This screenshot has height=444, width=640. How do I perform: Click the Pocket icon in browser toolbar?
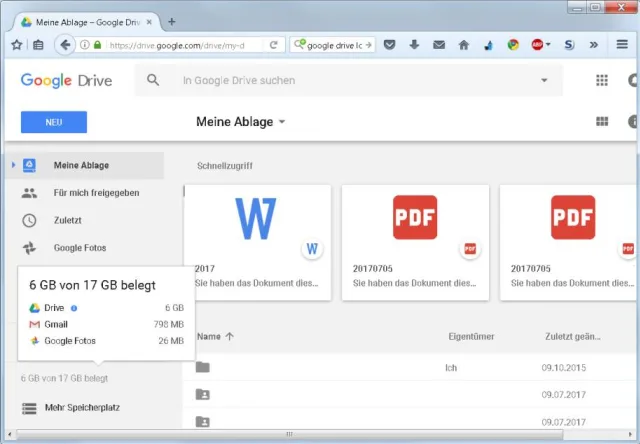point(390,45)
